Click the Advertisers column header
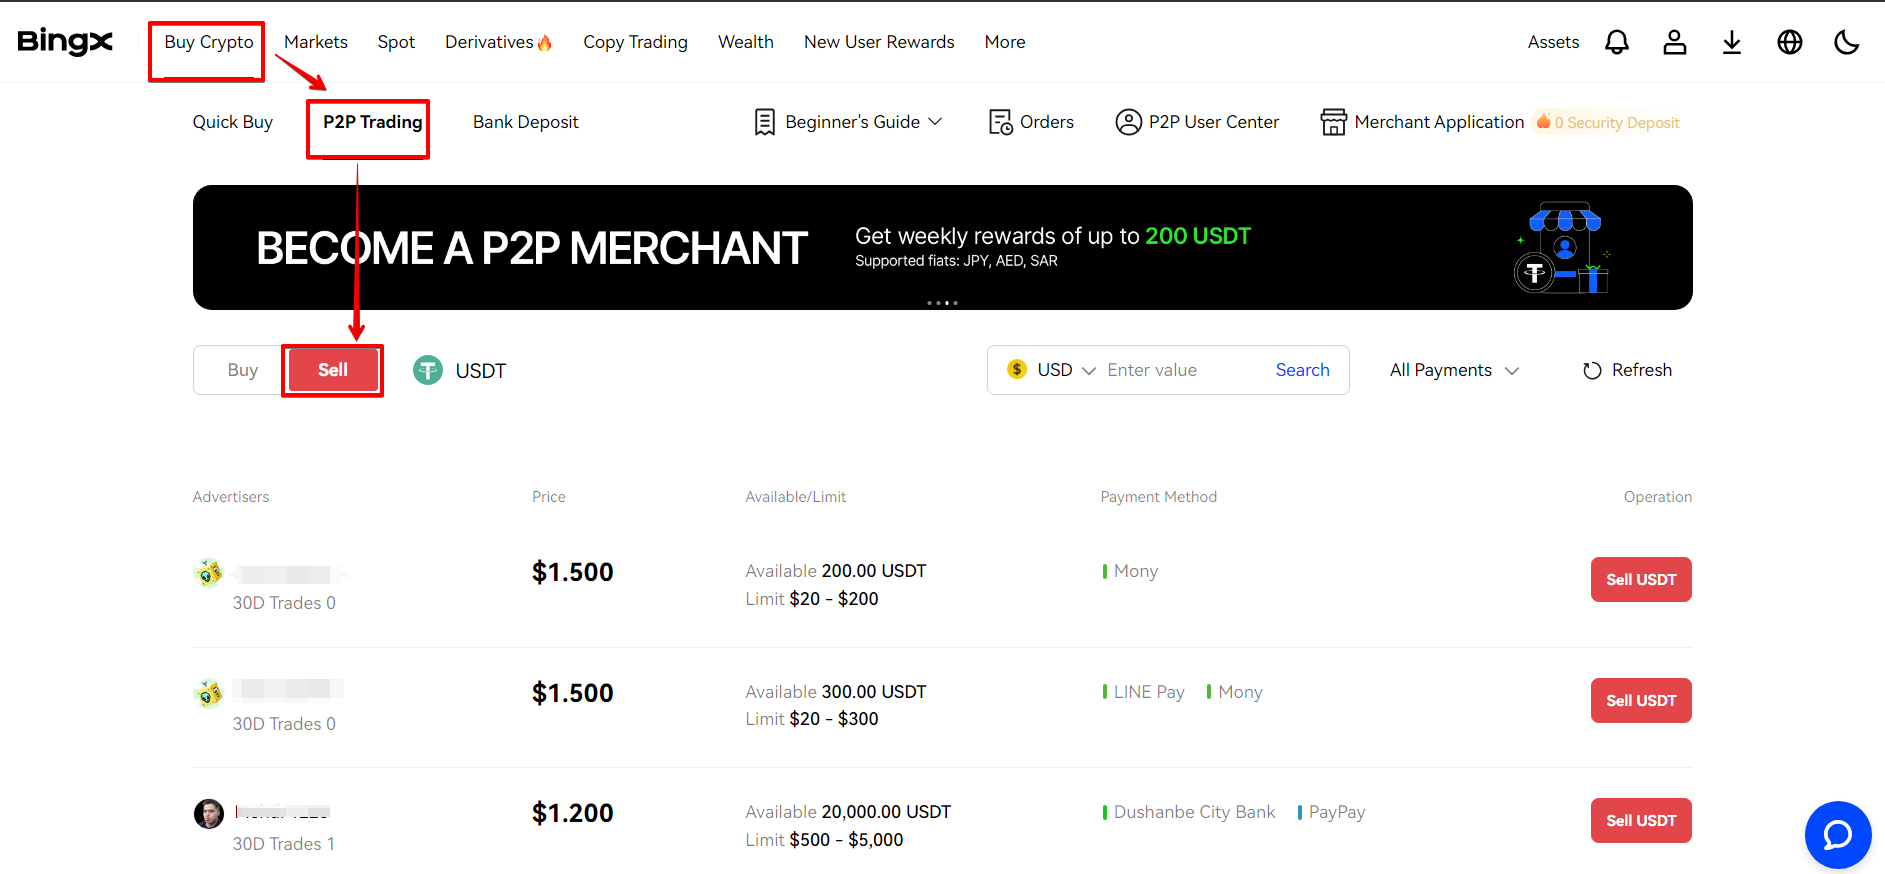Image resolution: width=1885 pixels, height=874 pixels. (x=231, y=497)
